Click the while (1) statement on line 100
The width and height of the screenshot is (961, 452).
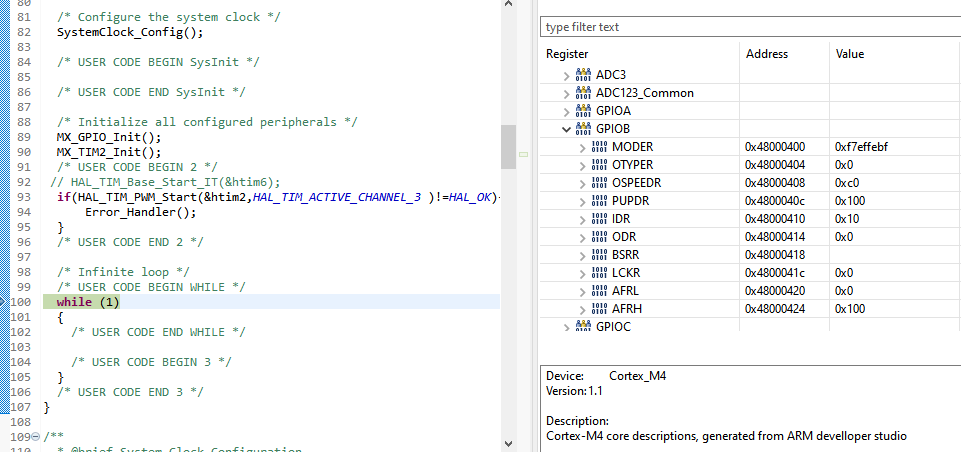(x=88, y=302)
